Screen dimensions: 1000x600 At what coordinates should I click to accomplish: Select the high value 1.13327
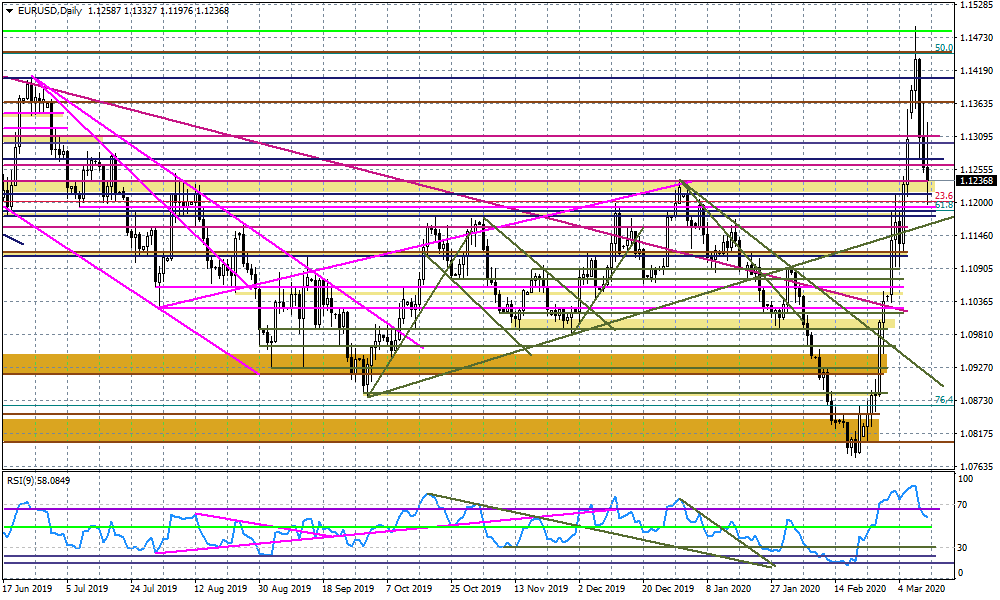tap(138, 11)
